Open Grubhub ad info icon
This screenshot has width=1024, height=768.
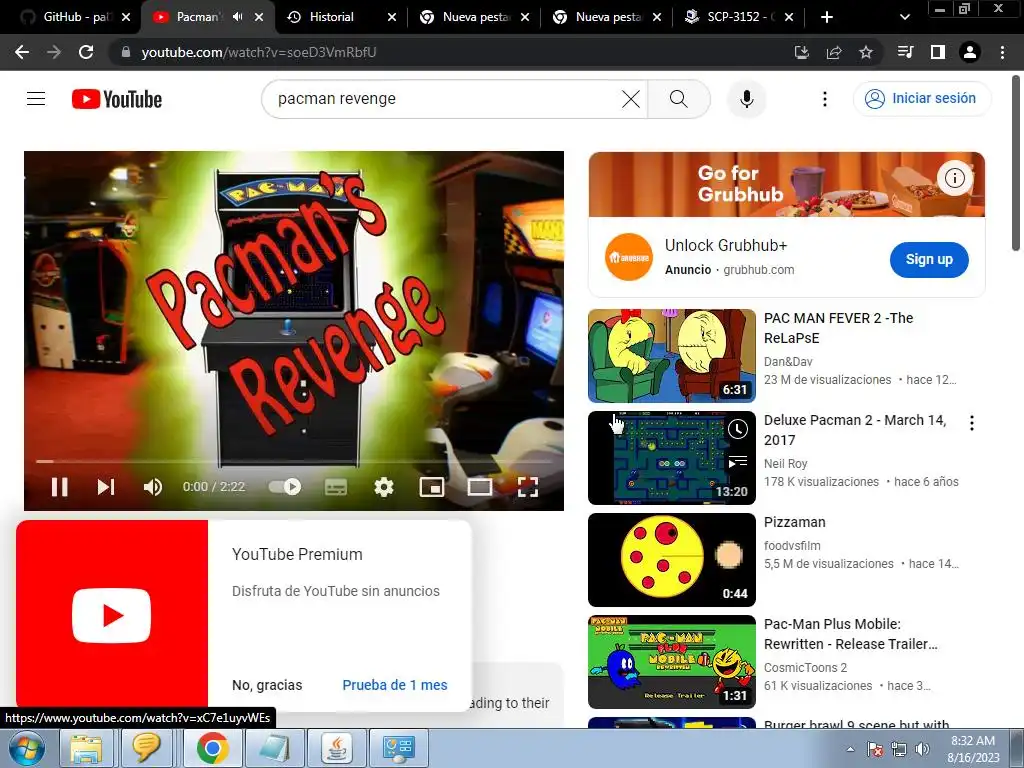point(955,178)
